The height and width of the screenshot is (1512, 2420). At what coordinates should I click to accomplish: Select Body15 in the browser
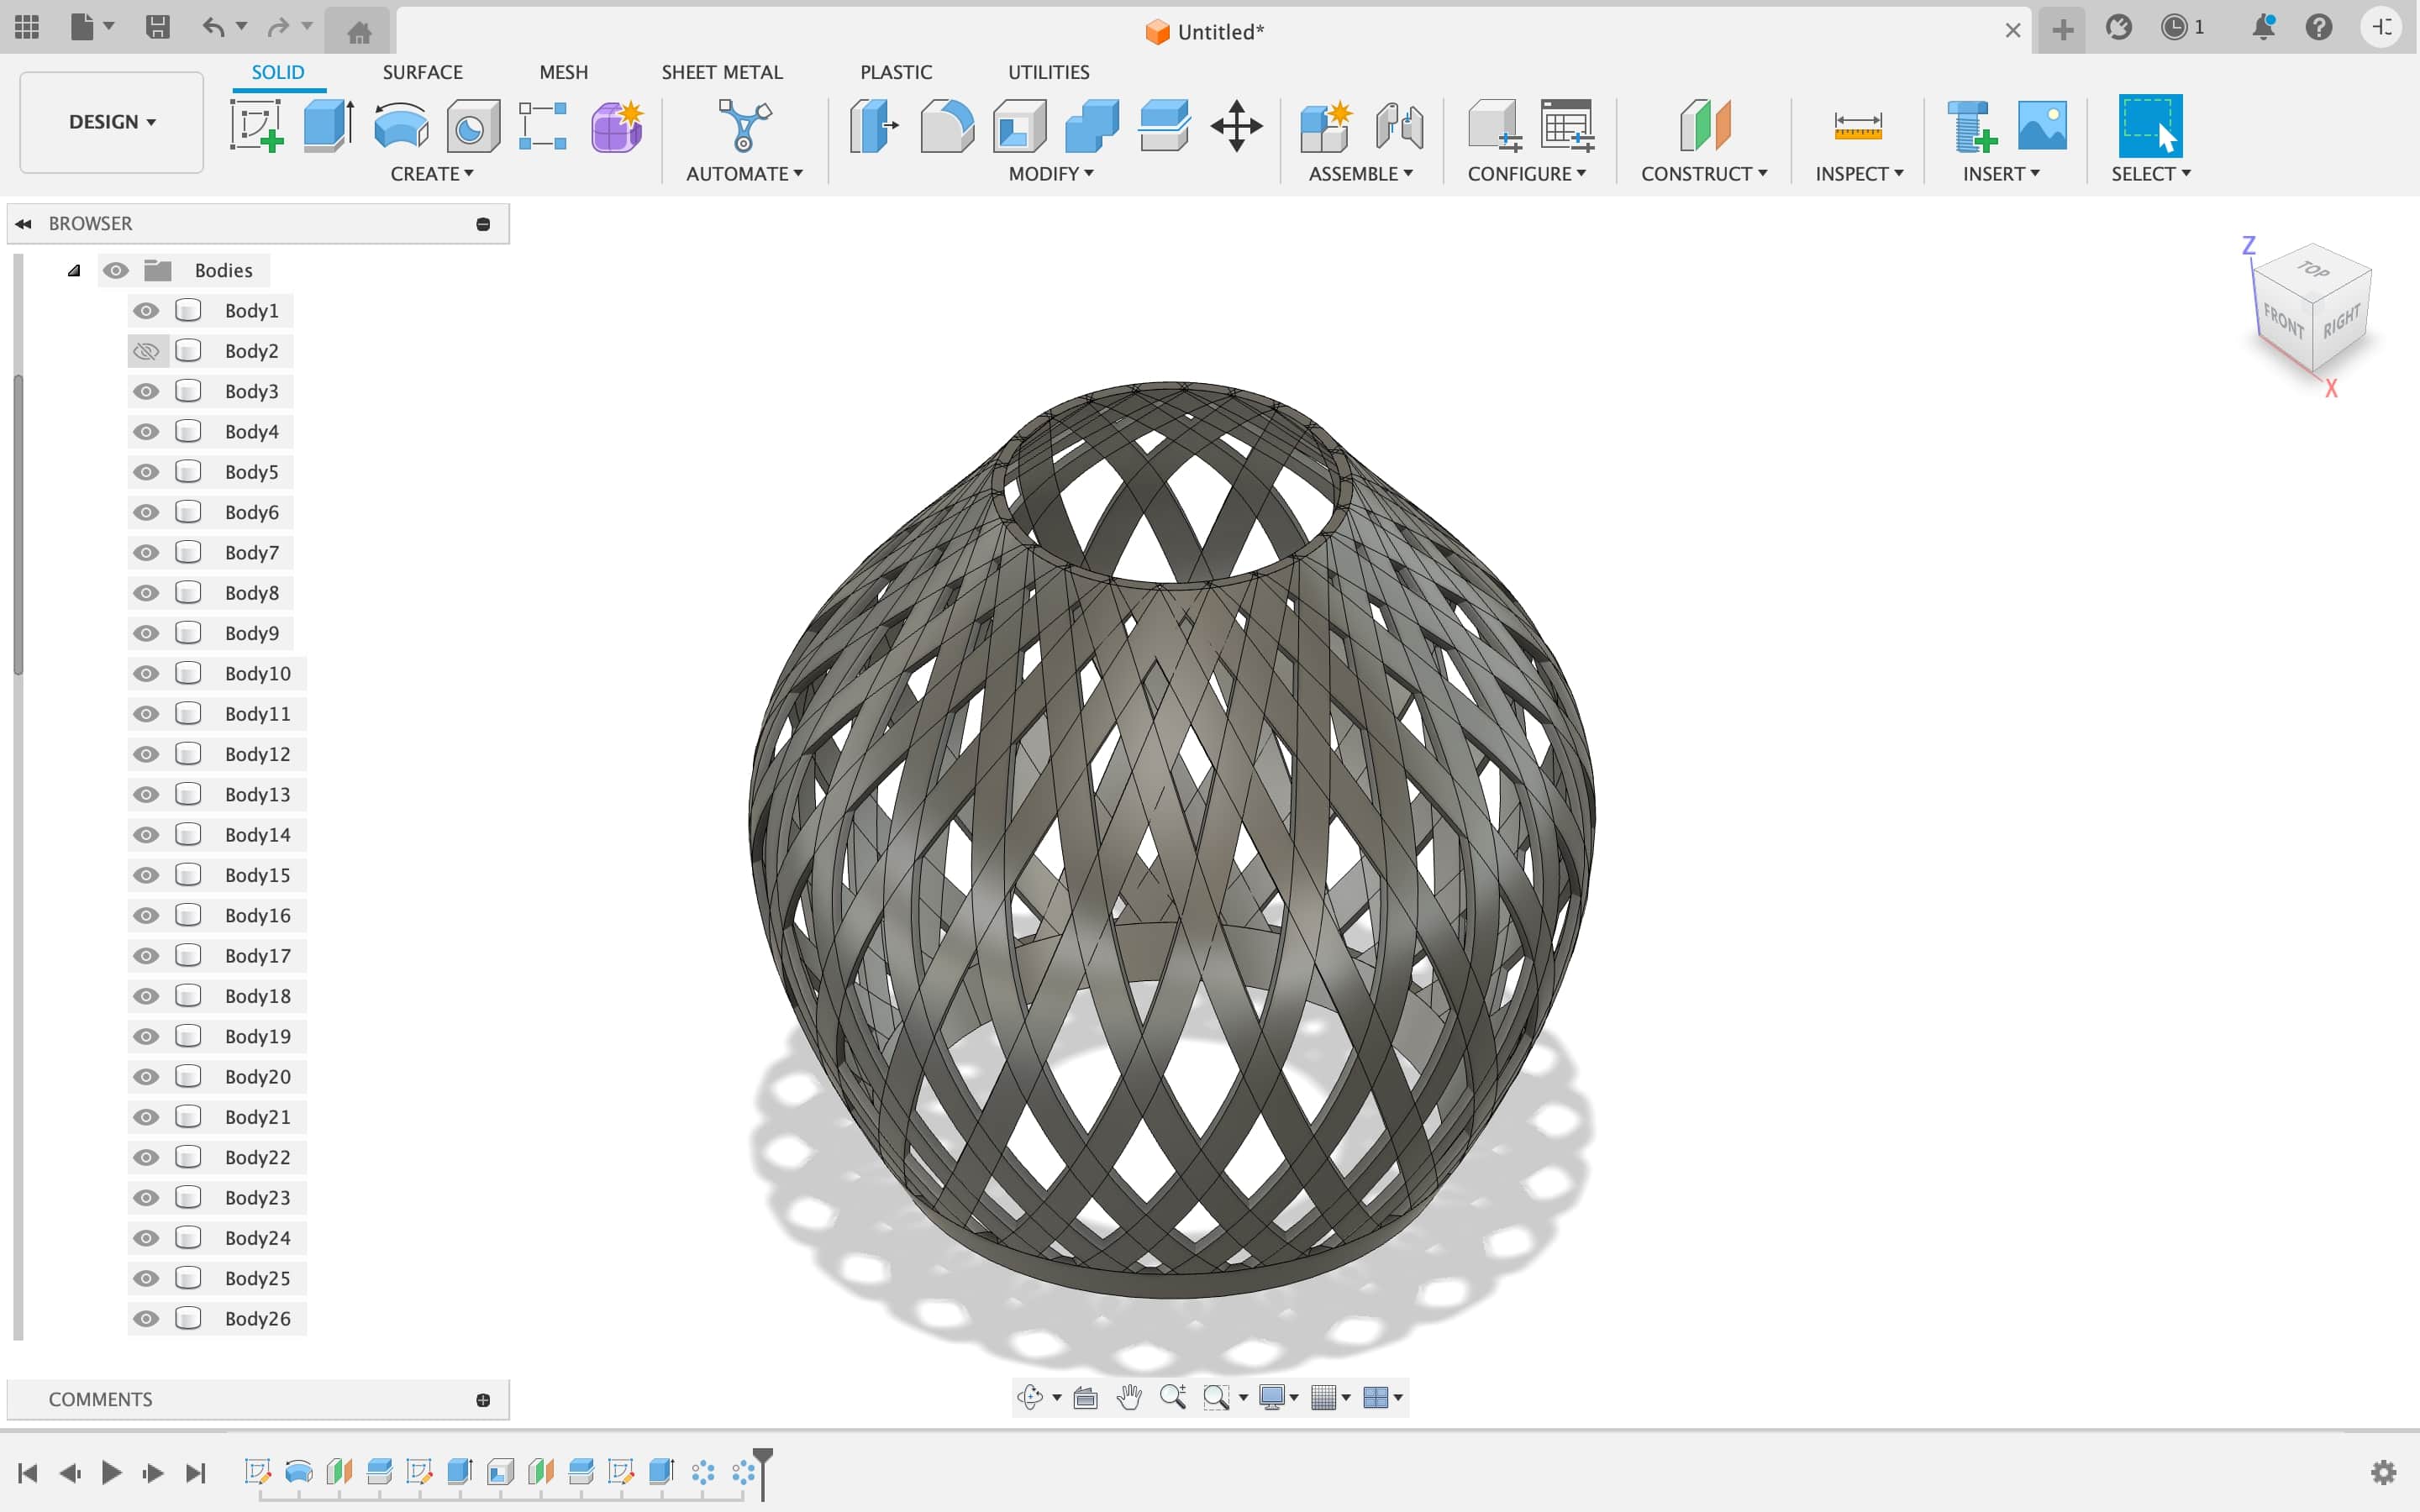[257, 875]
